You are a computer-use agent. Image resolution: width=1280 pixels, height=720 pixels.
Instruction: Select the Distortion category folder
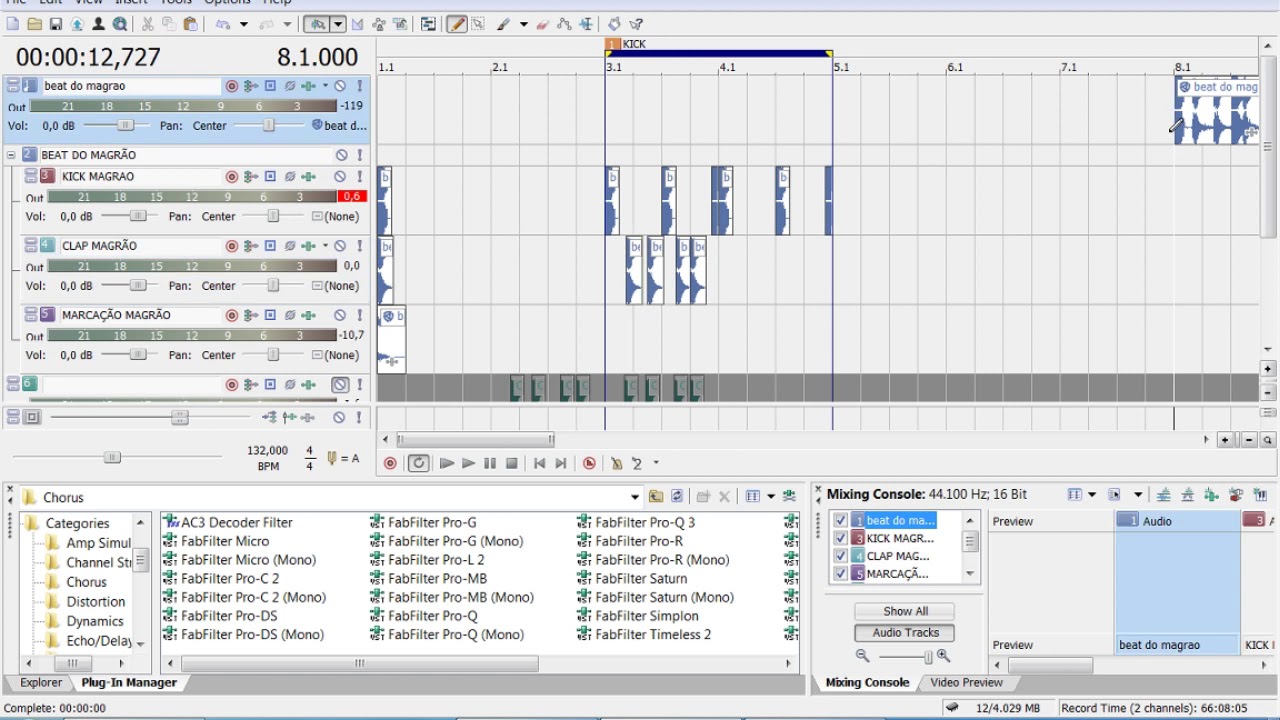click(95, 602)
